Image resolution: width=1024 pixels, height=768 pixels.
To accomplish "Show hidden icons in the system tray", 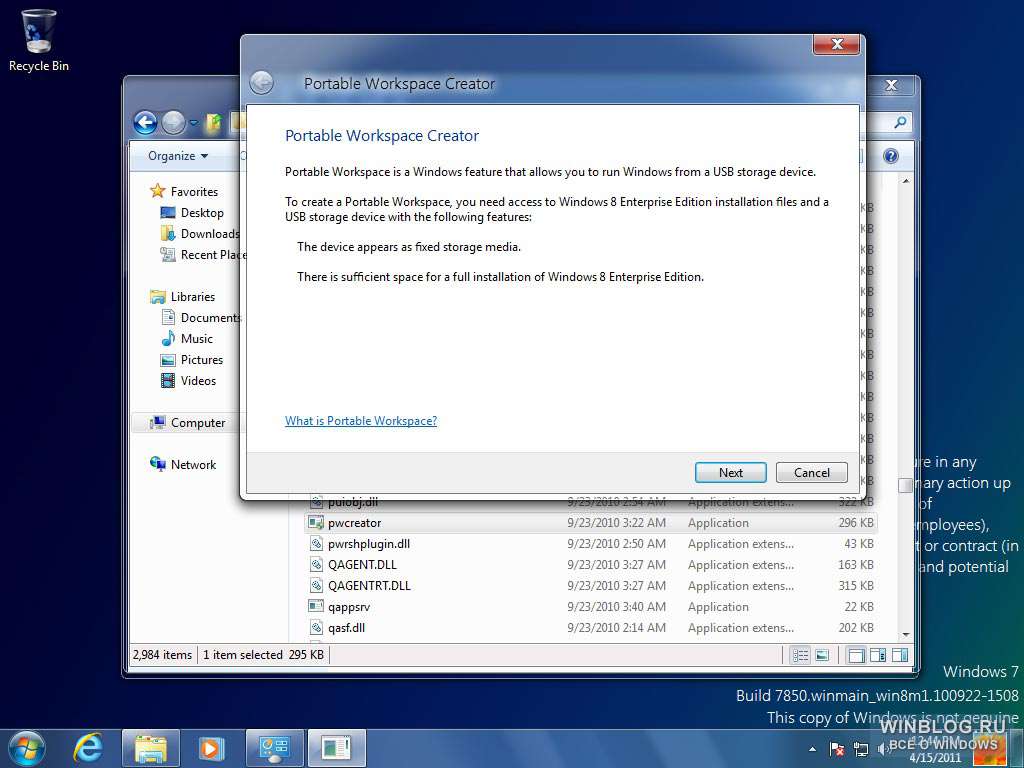I will (x=812, y=749).
